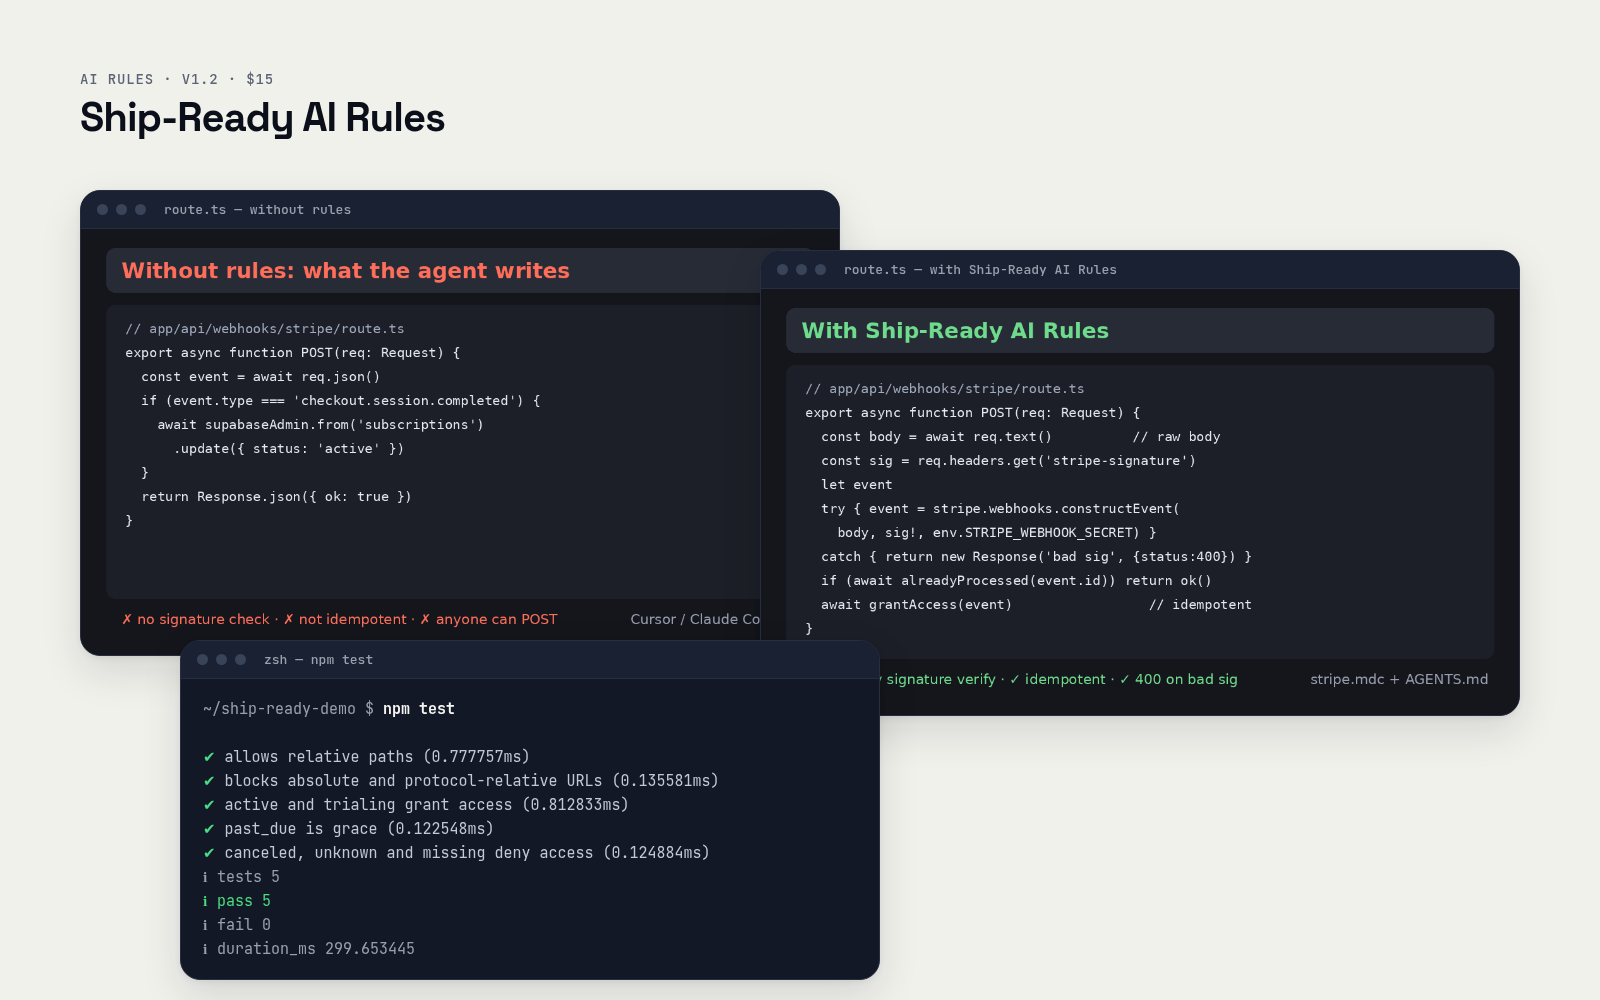Image resolution: width=1600 pixels, height=1000 pixels.
Task: Click the 'npm test' command in the terminal
Action: tap(419, 709)
